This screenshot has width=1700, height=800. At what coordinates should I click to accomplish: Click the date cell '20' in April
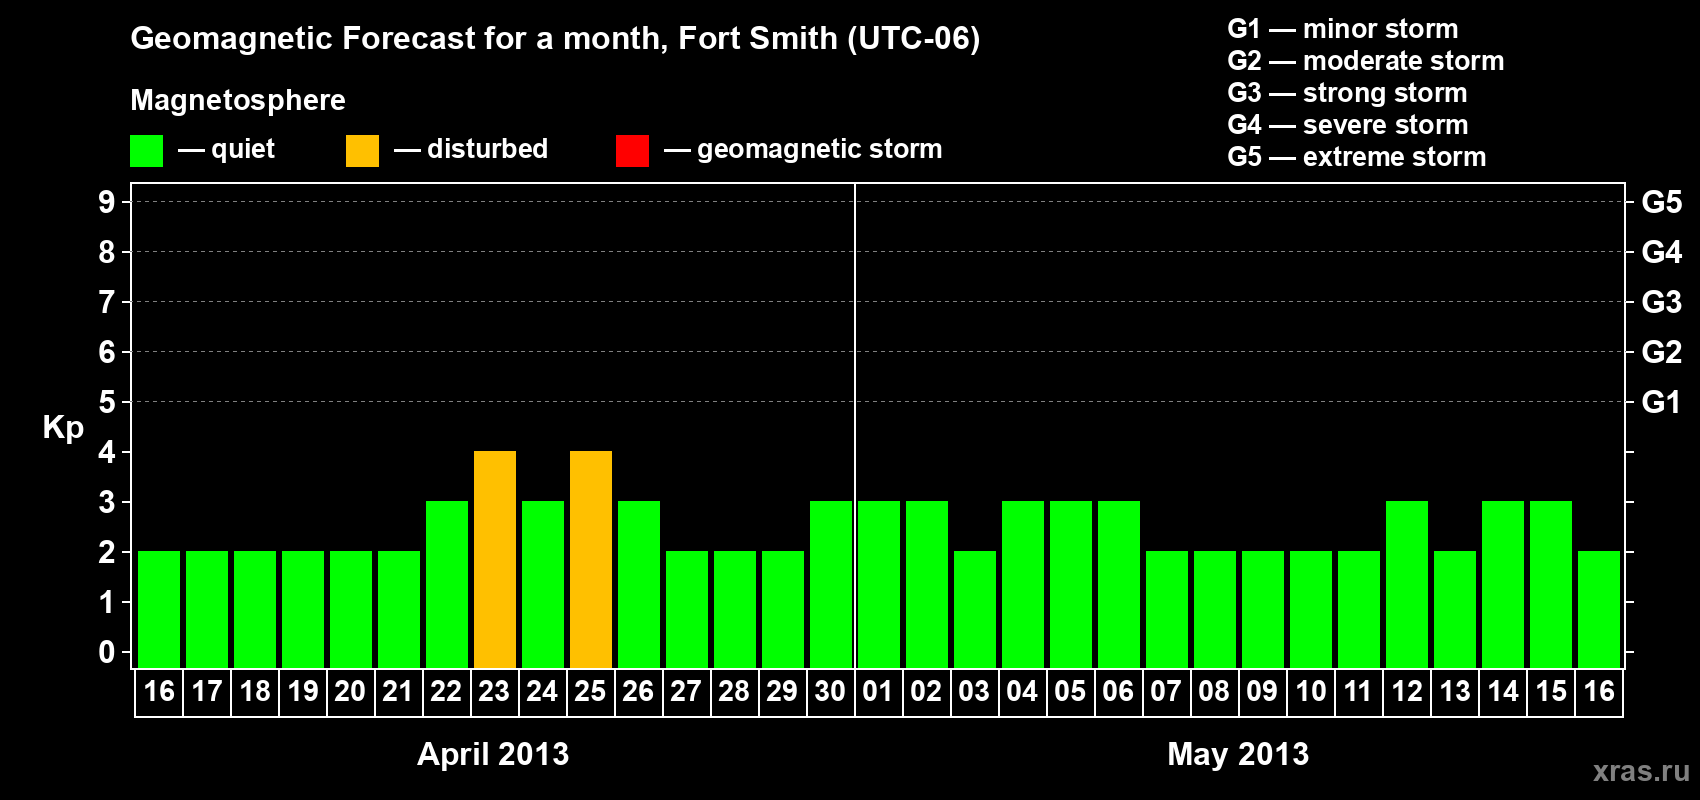tap(351, 692)
